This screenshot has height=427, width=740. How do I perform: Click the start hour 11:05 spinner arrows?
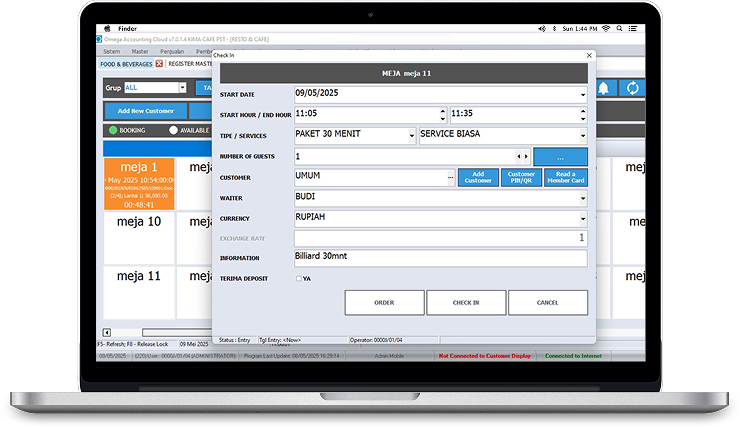click(443, 115)
